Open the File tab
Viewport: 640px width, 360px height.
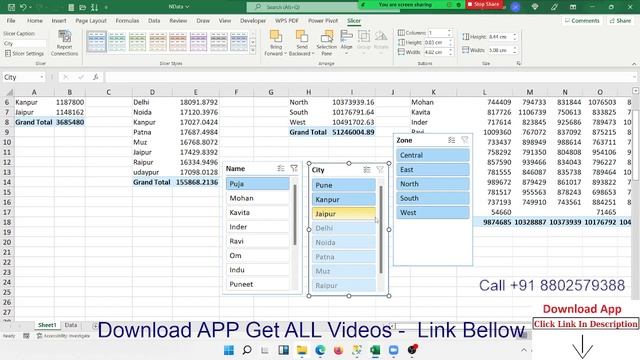11,20
